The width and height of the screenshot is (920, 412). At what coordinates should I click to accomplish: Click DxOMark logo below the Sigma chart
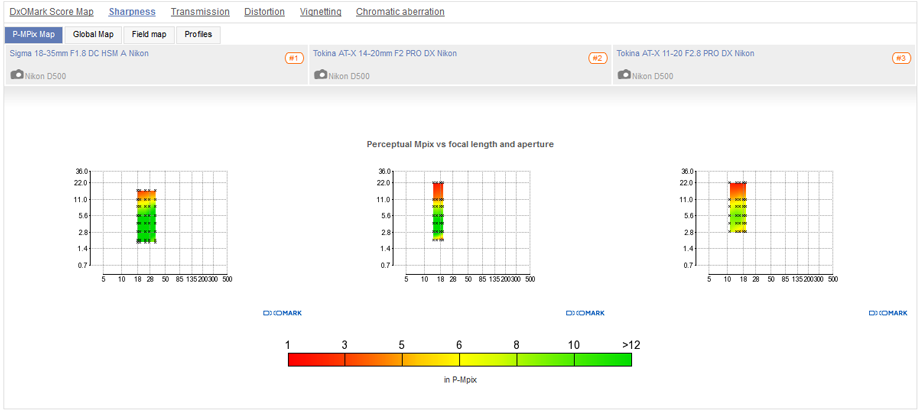[x=282, y=313]
